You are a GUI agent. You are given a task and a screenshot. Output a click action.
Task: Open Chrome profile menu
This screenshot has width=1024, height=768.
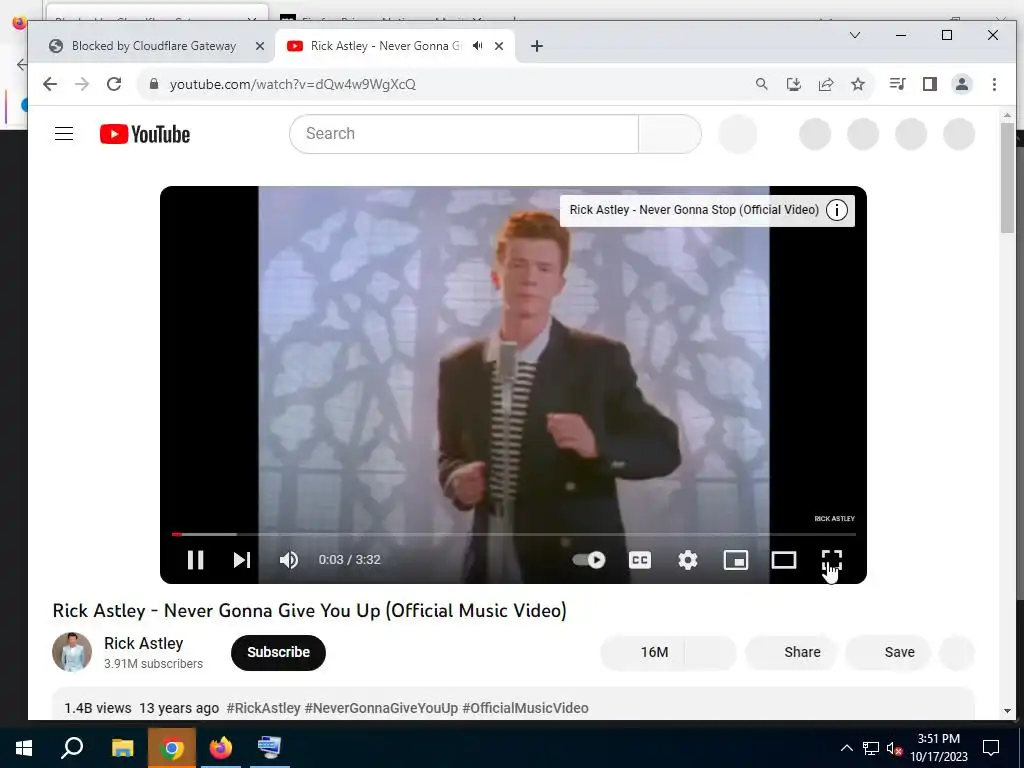[x=962, y=84]
